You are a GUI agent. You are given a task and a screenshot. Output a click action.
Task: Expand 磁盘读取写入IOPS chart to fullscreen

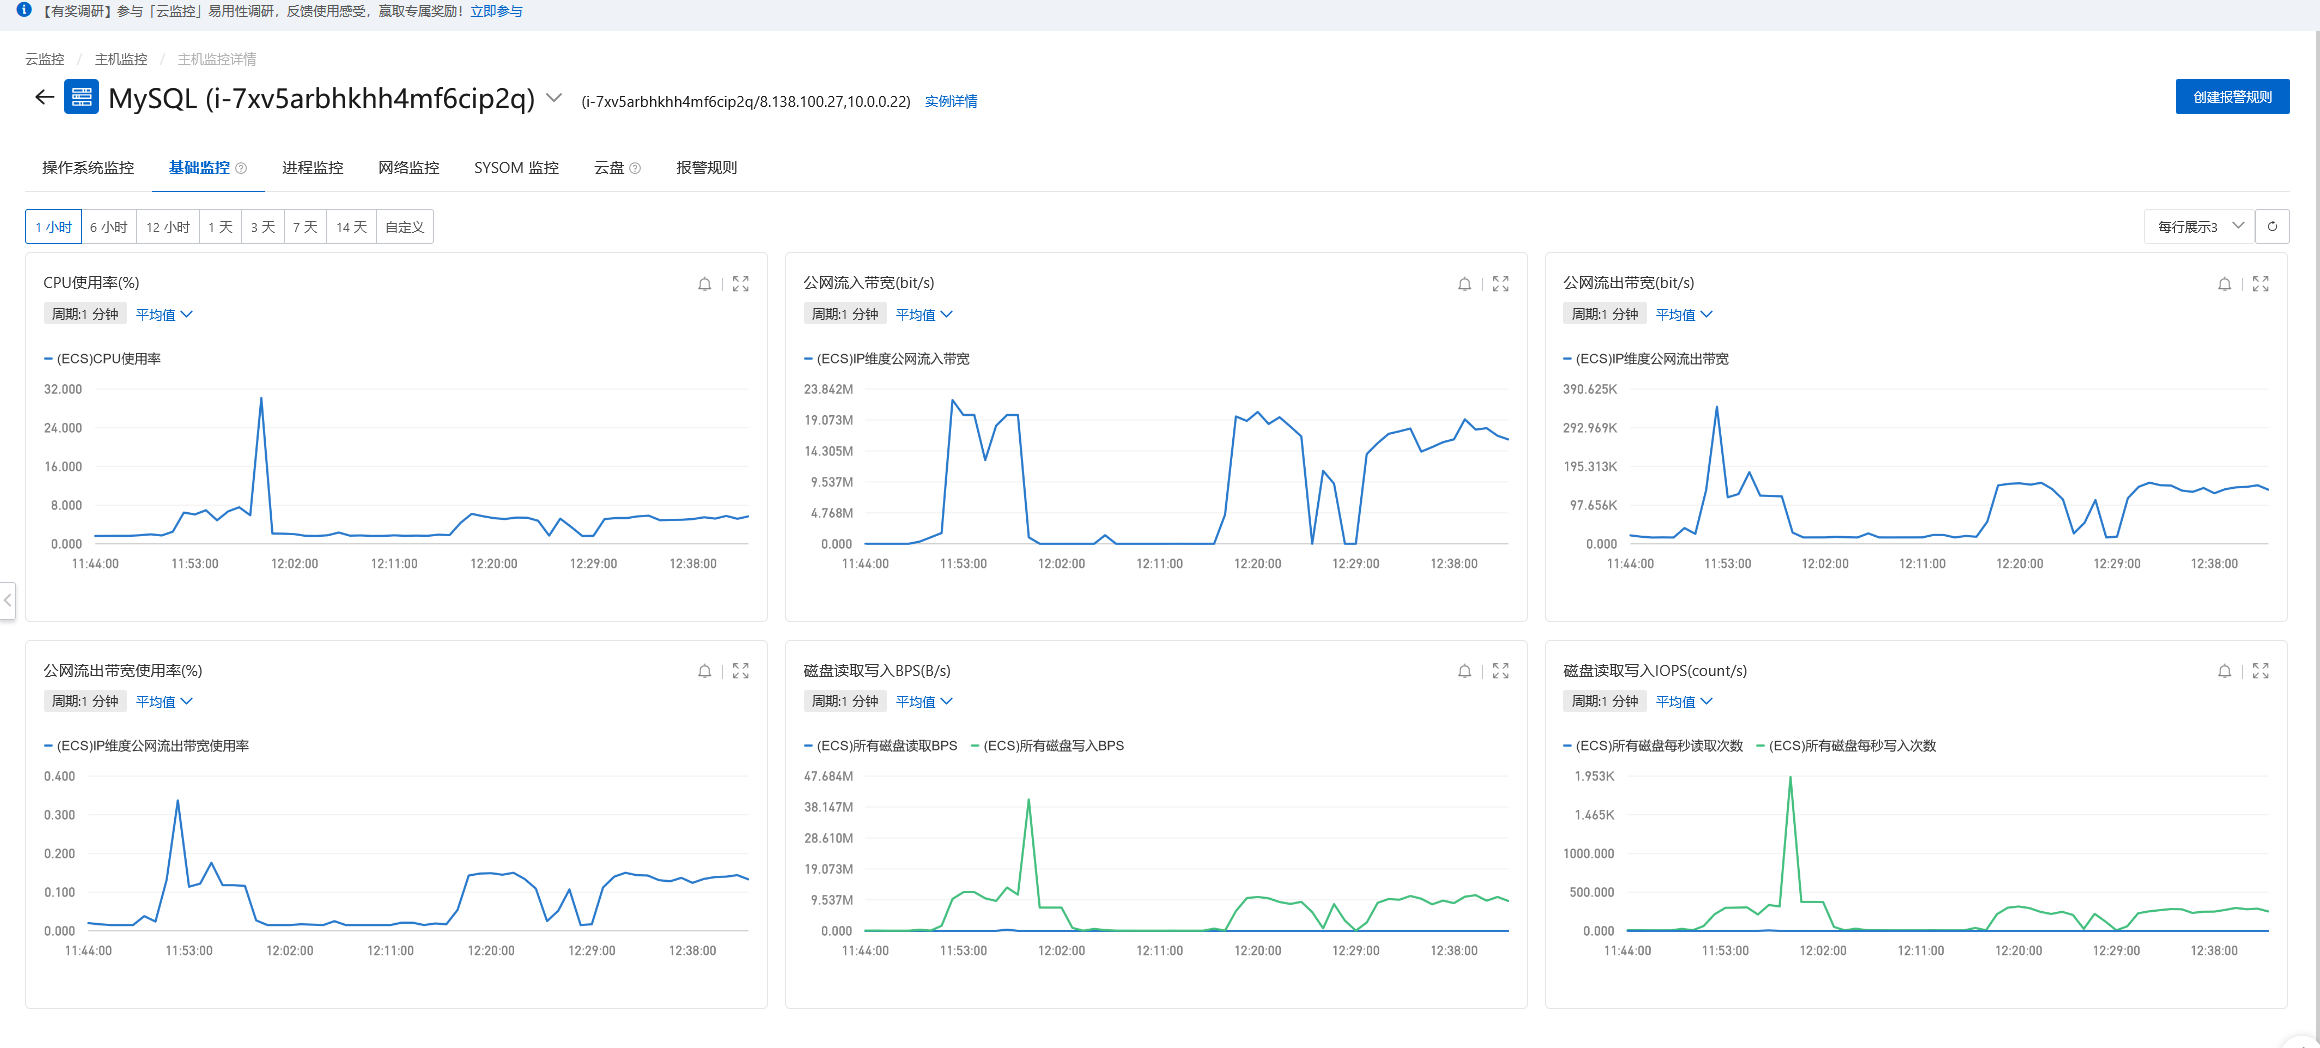(2261, 671)
